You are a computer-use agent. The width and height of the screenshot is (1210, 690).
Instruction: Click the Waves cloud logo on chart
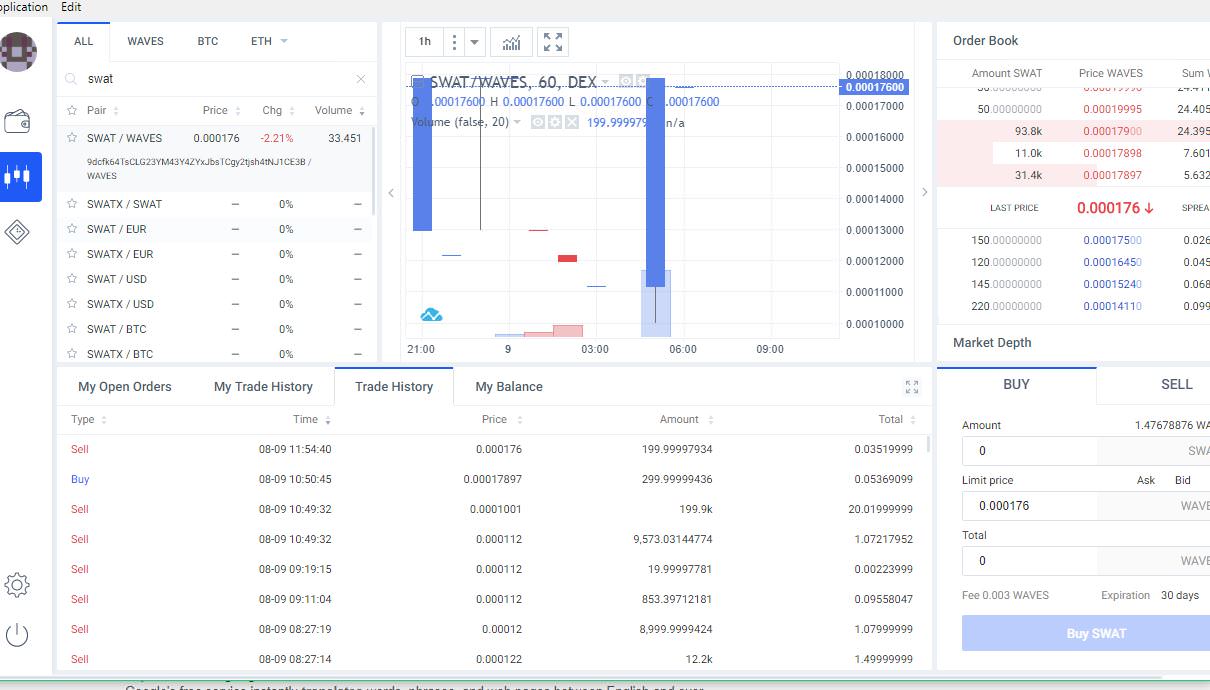click(x=431, y=315)
